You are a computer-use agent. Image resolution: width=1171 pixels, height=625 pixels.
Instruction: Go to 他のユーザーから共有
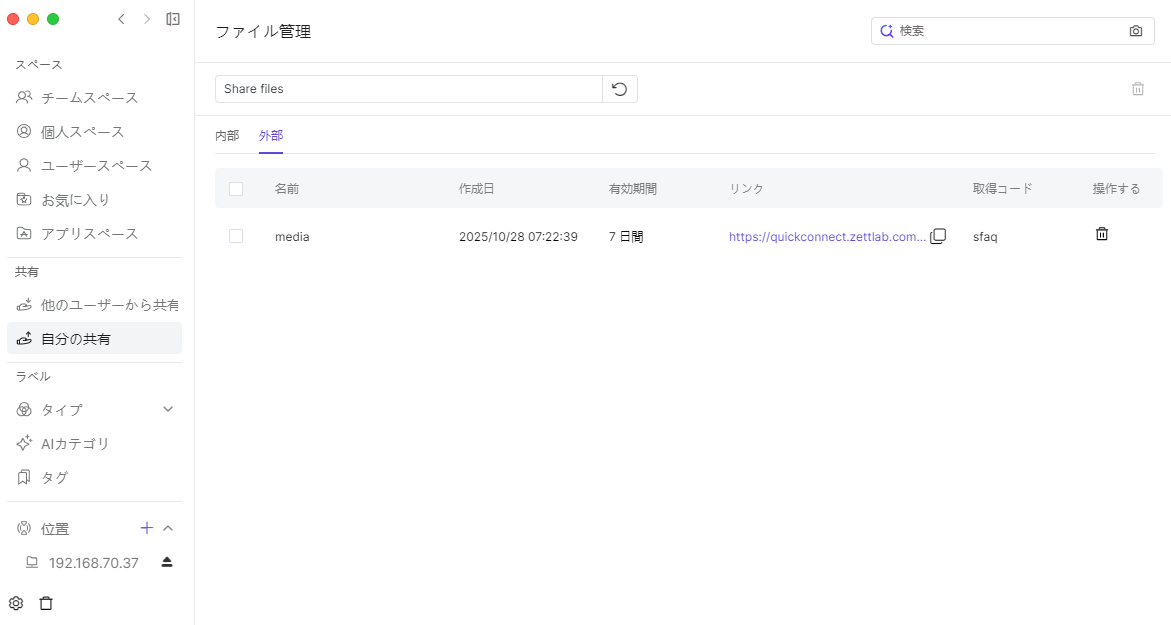pos(109,305)
